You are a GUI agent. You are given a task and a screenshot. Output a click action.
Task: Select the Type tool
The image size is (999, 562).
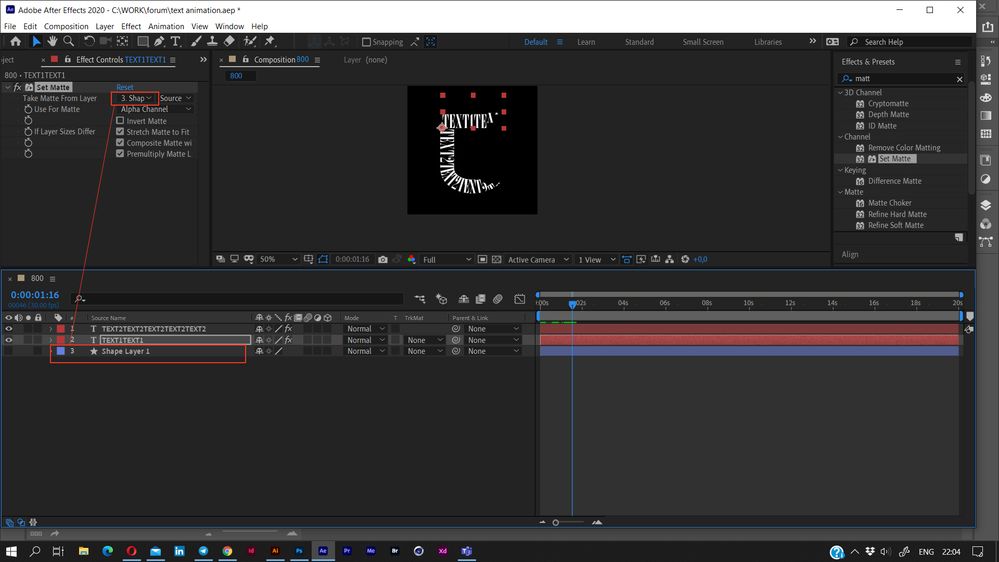pos(177,42)
